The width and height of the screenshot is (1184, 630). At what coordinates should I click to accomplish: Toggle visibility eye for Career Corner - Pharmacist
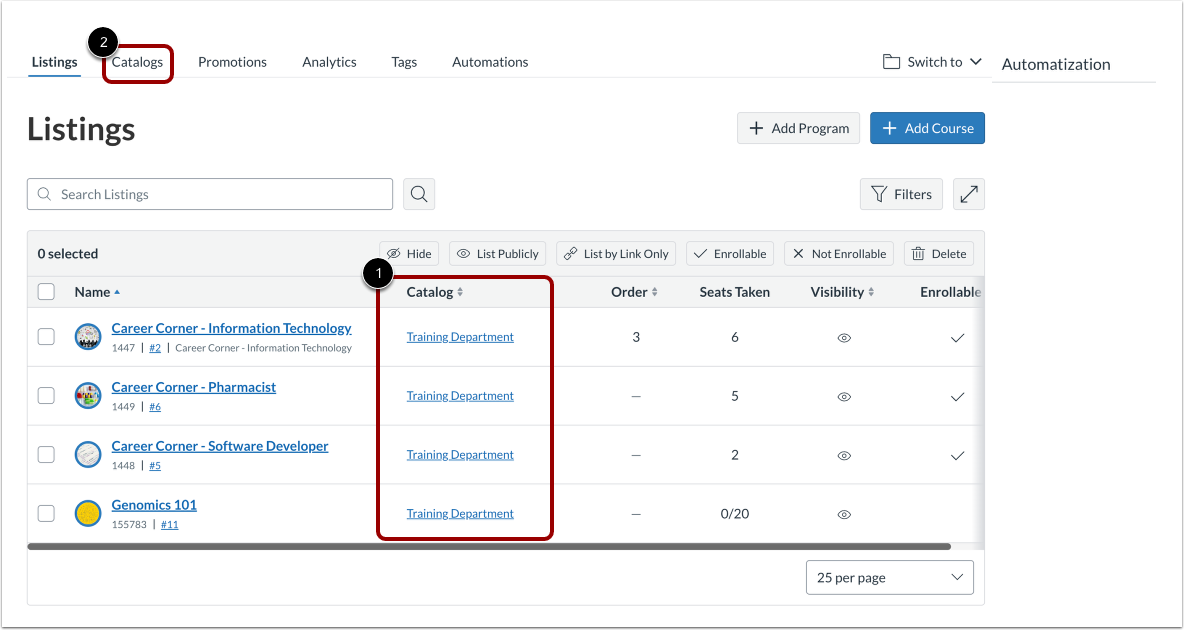[843, 395]
